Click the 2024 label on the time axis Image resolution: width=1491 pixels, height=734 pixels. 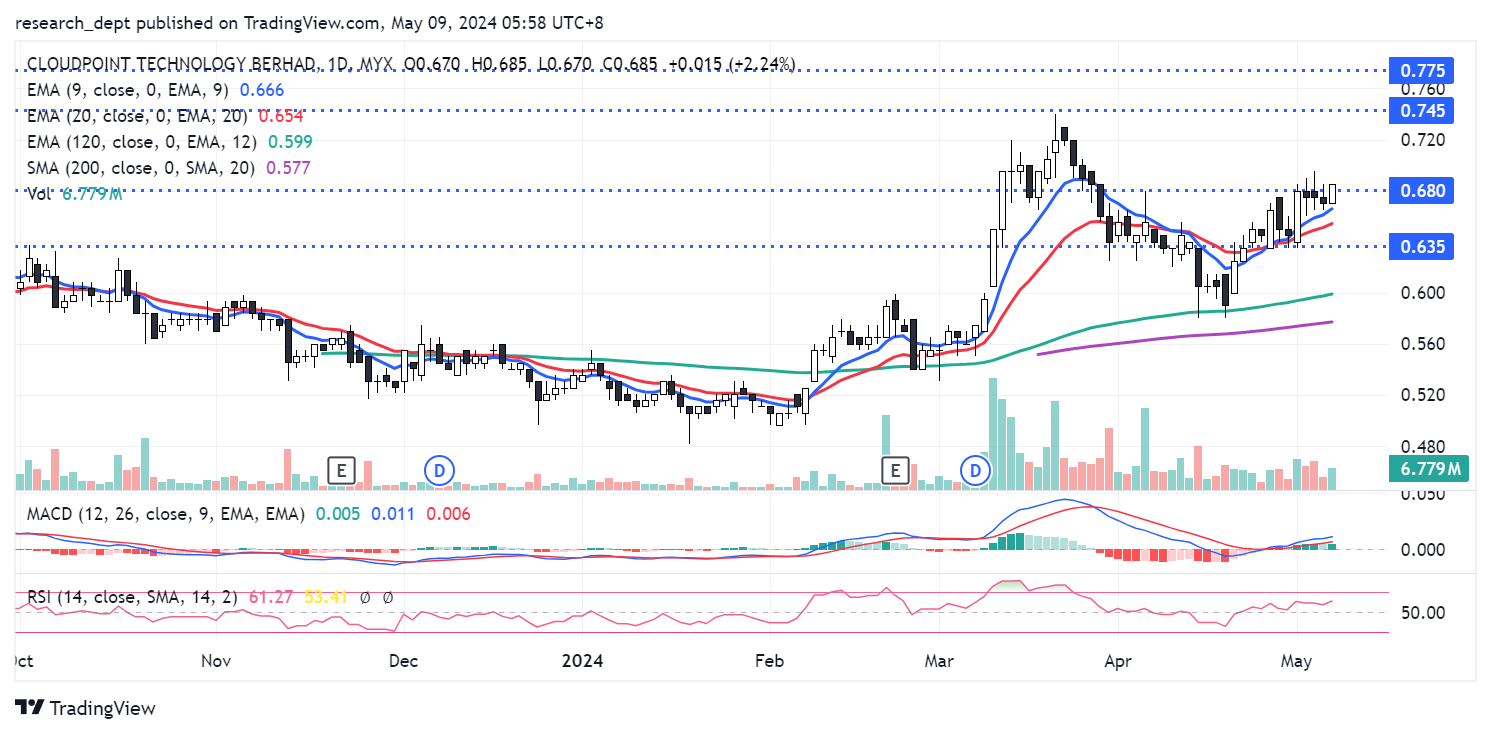[x=582, y=661]
